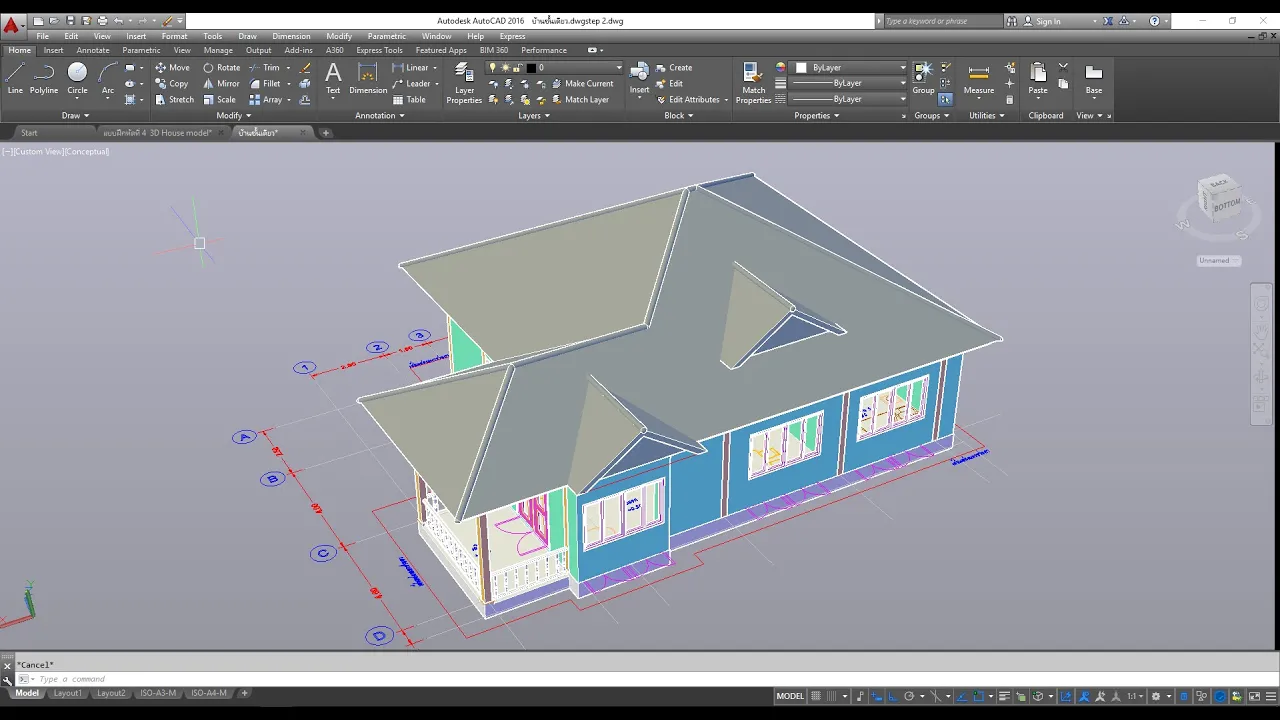Click the Dimension tool
This screenshot has width=1280, height=720.
(368, 78)
